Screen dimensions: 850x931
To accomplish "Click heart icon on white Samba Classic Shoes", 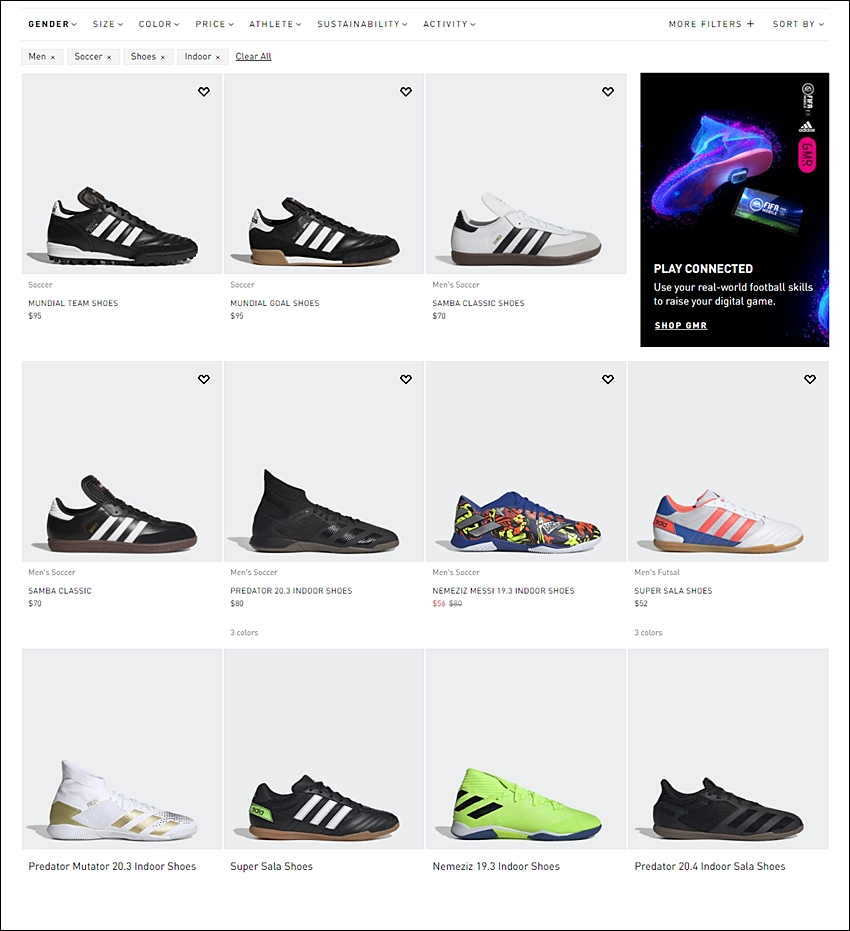I will [608, 91].
